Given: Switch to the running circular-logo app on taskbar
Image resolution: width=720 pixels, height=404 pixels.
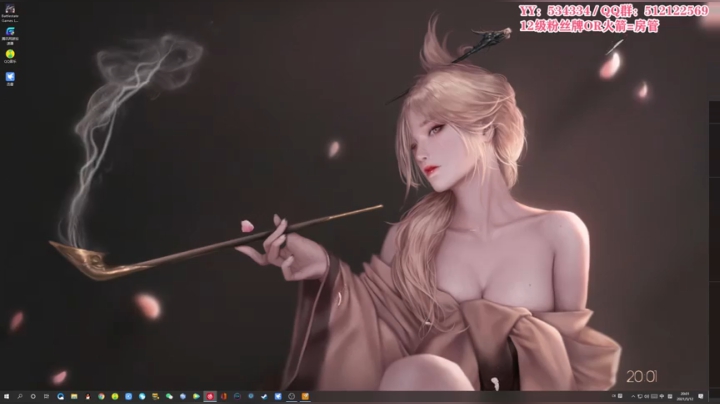Looking at the screenshot, I should tap(292, 396).
